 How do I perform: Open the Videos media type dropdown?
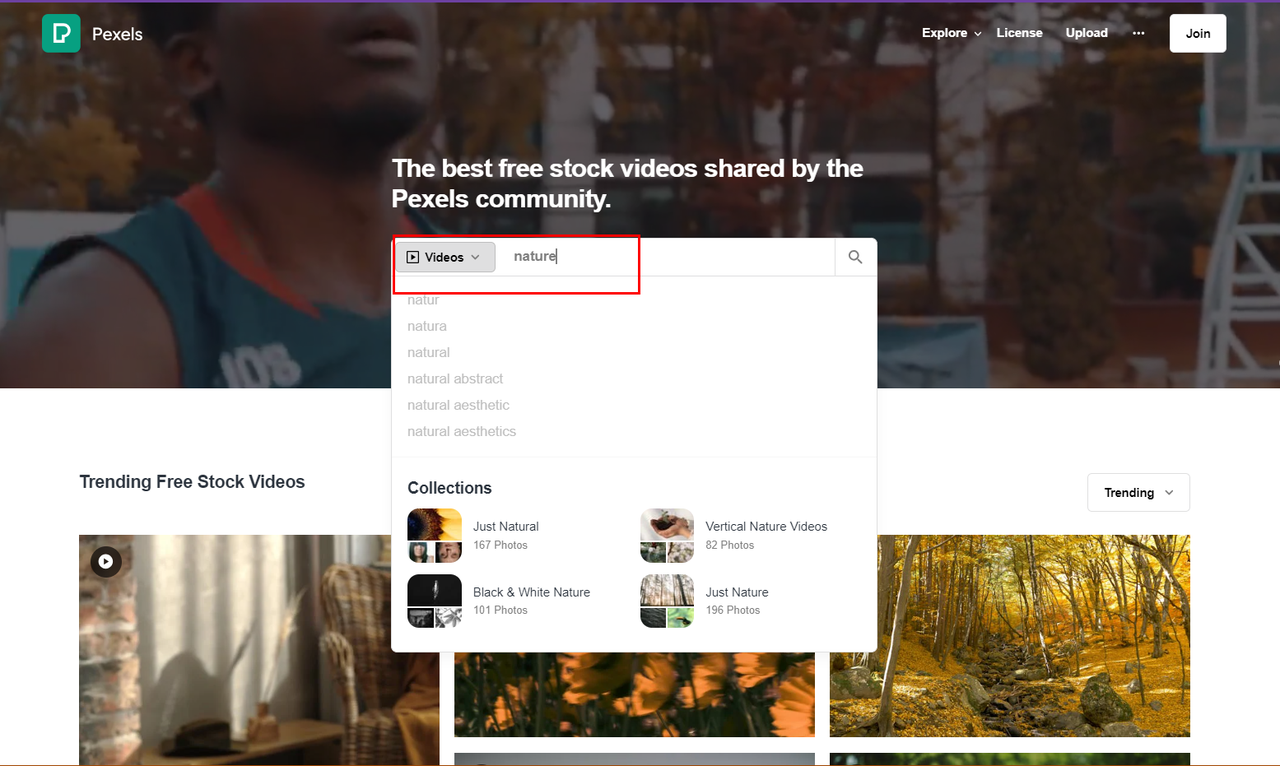click(445, 257)
